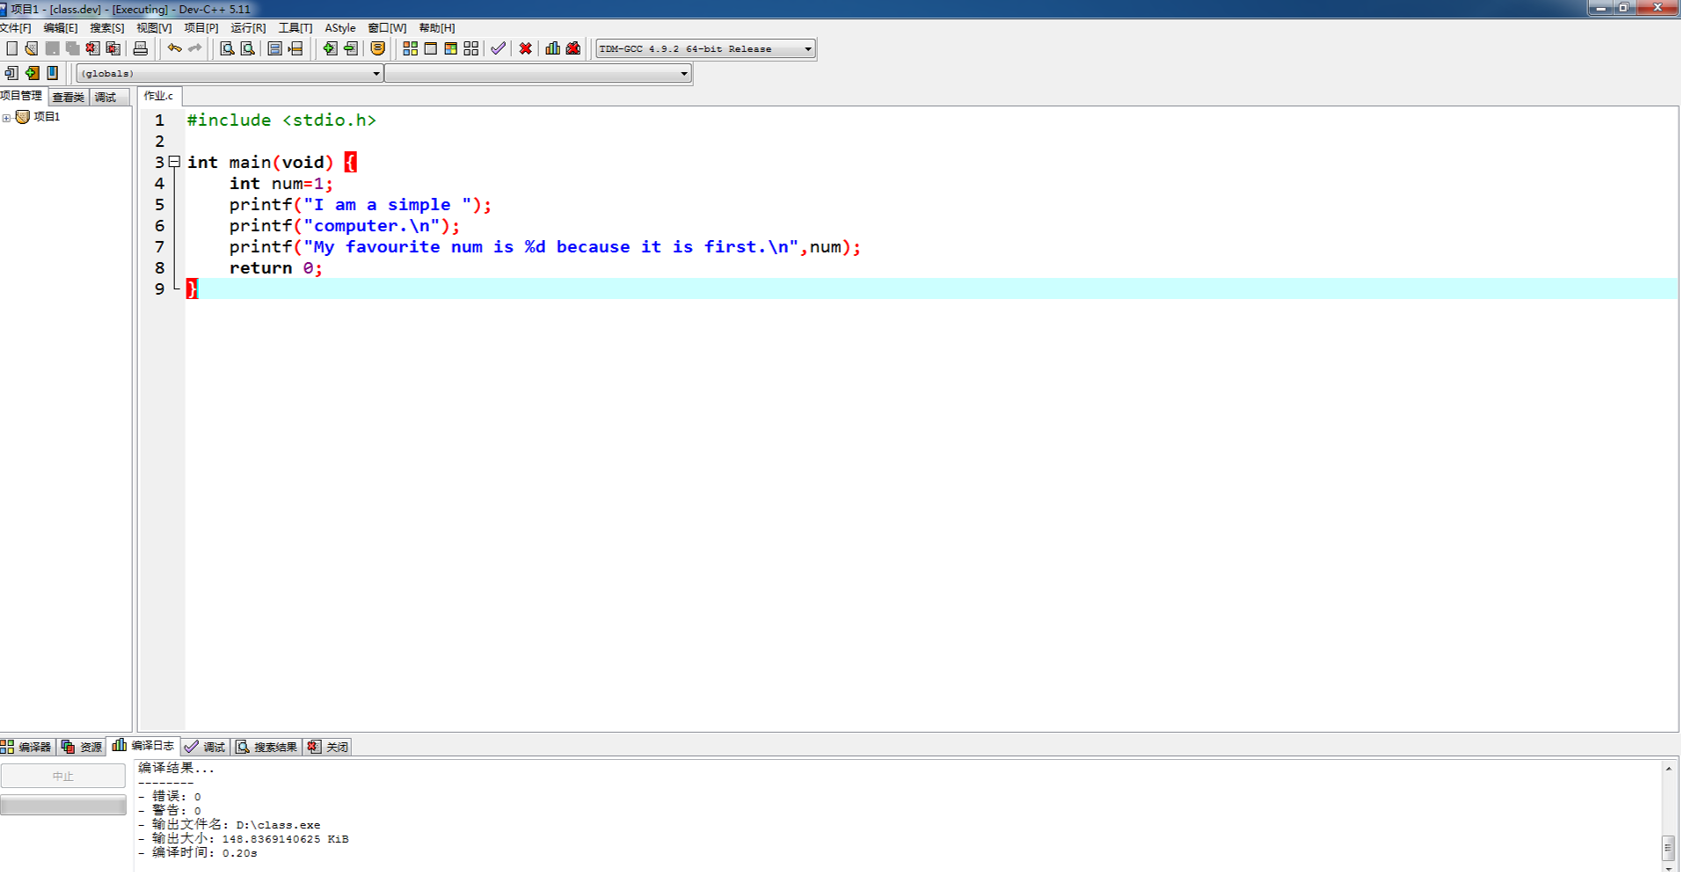Switch to the 资源 bottom tab

point(82,747)
